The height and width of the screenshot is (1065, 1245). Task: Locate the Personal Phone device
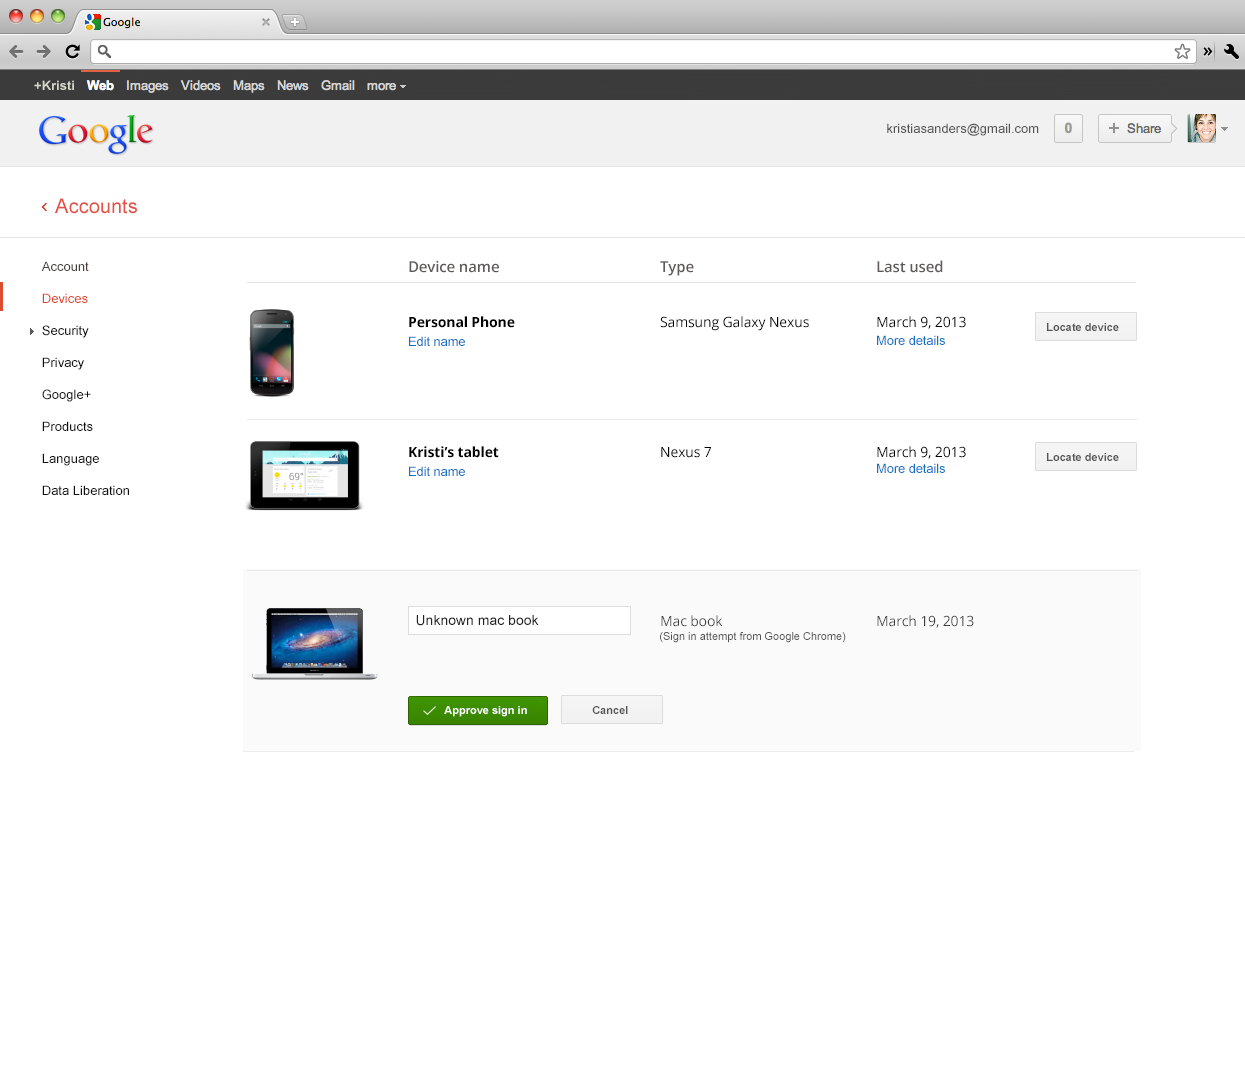click(1085, 327)
